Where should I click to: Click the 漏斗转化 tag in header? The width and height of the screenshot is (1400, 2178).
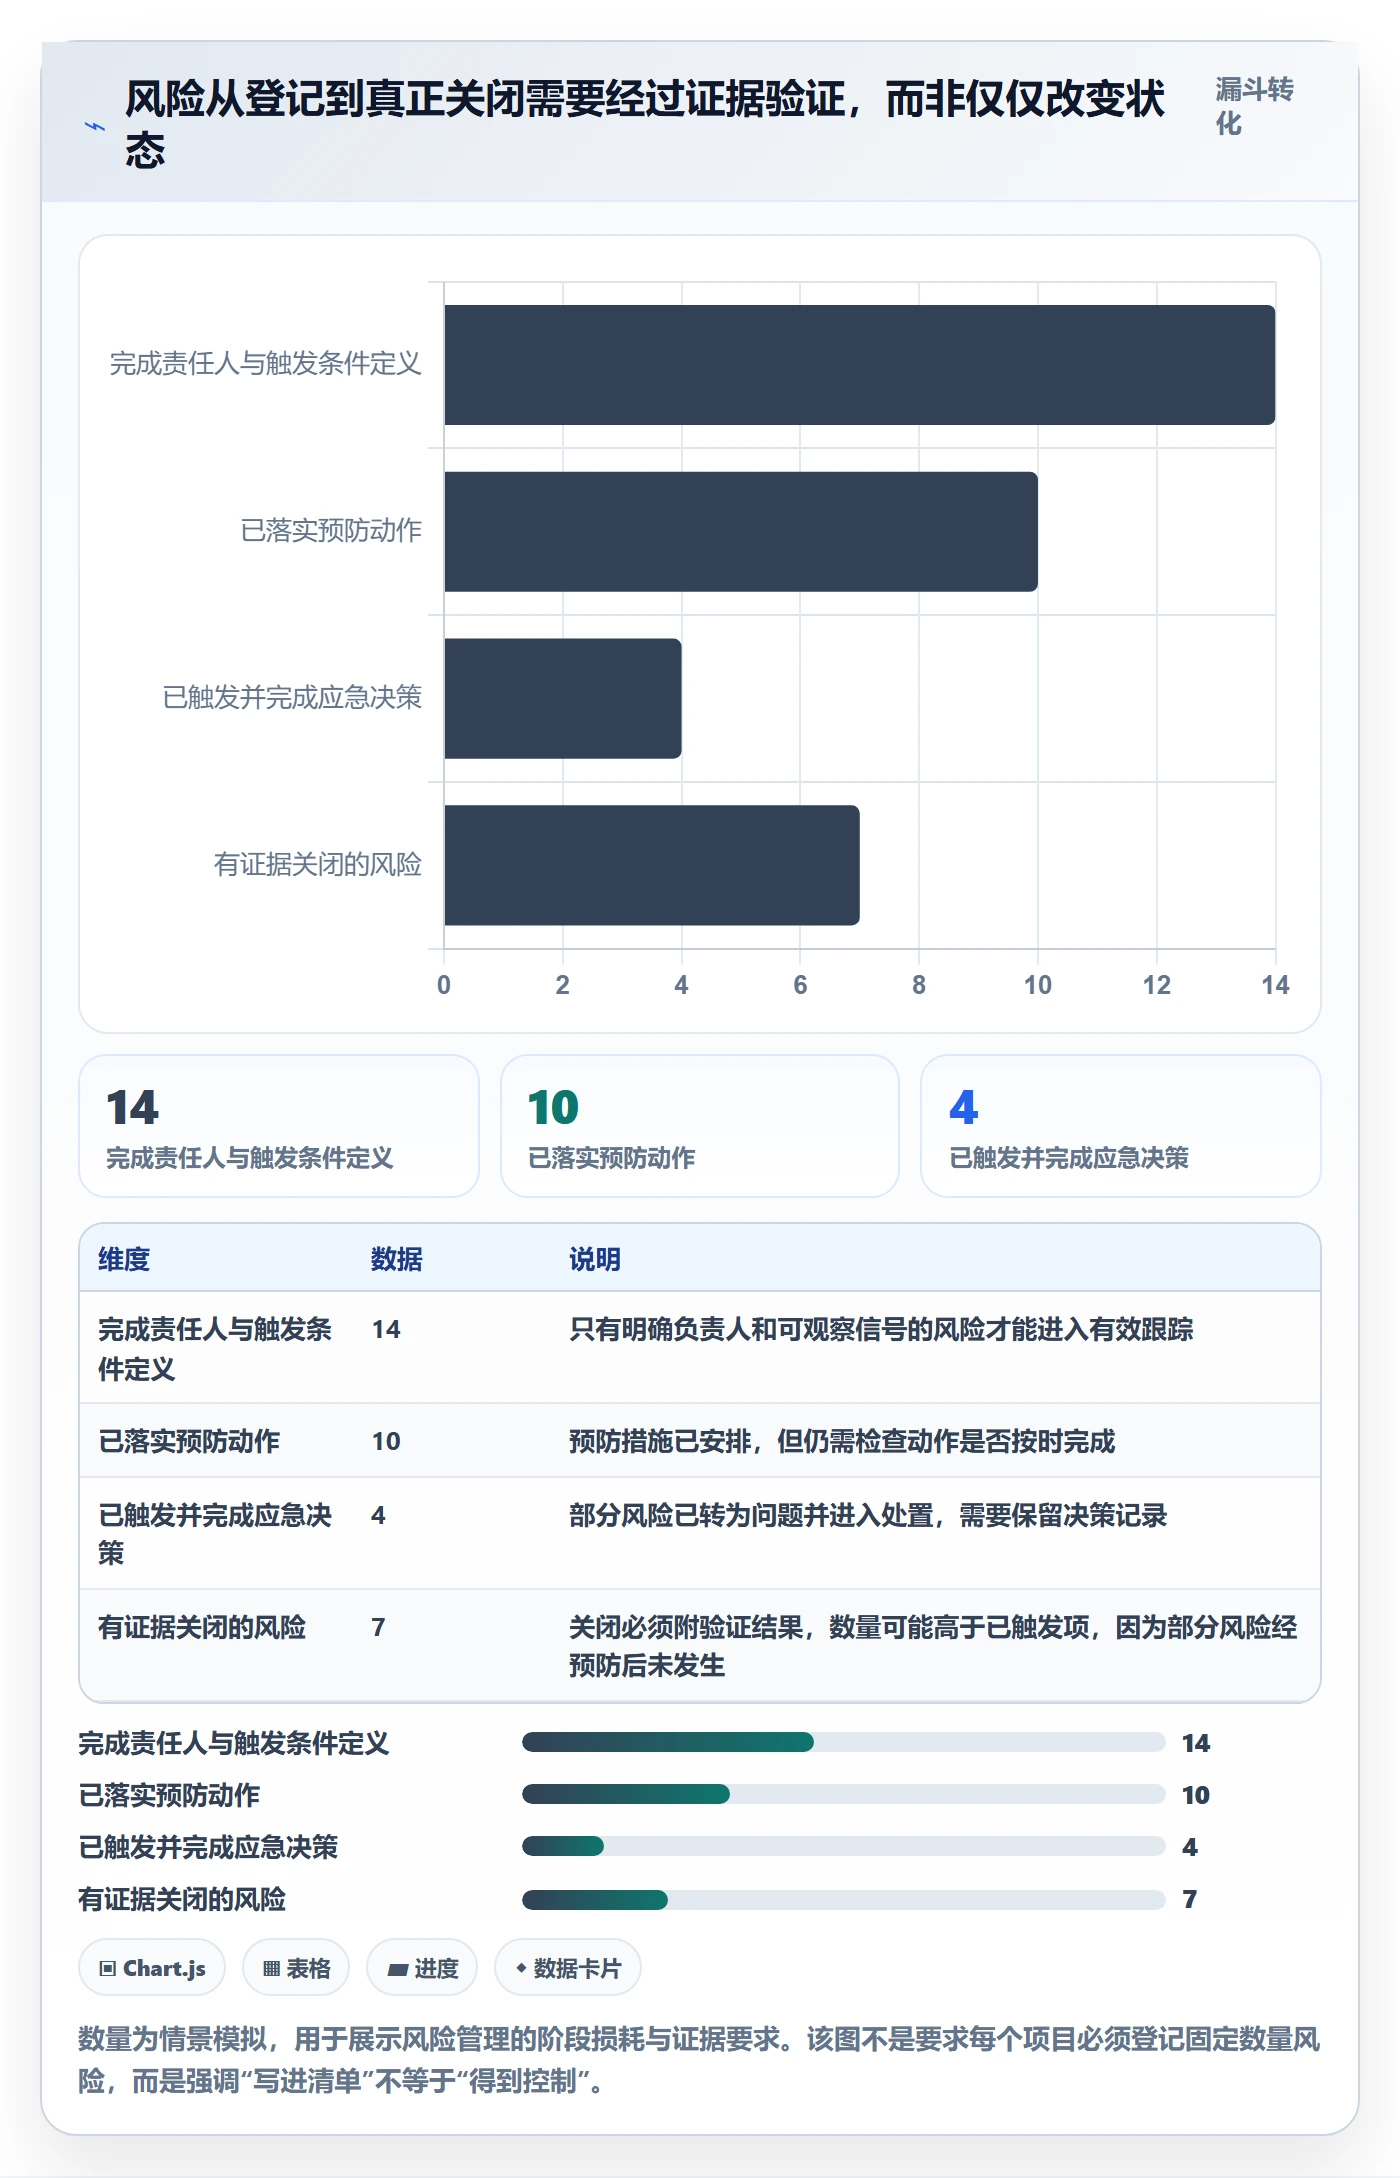(x=1255, y=106)
